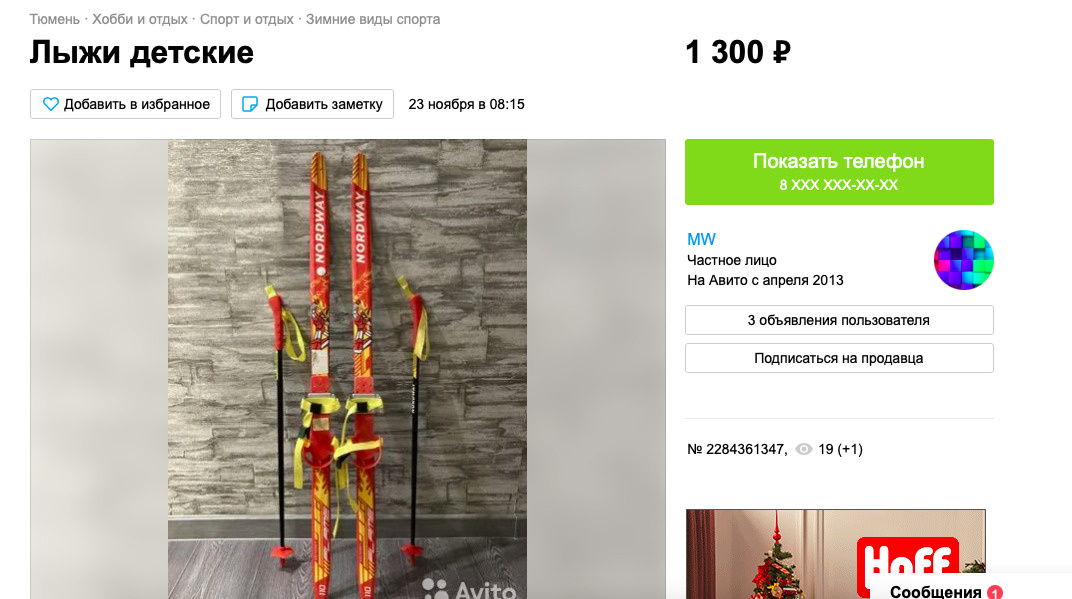Screen dimensions: 1072x599
Task: Open the ski photo in gallery
Action: (347, 369)
